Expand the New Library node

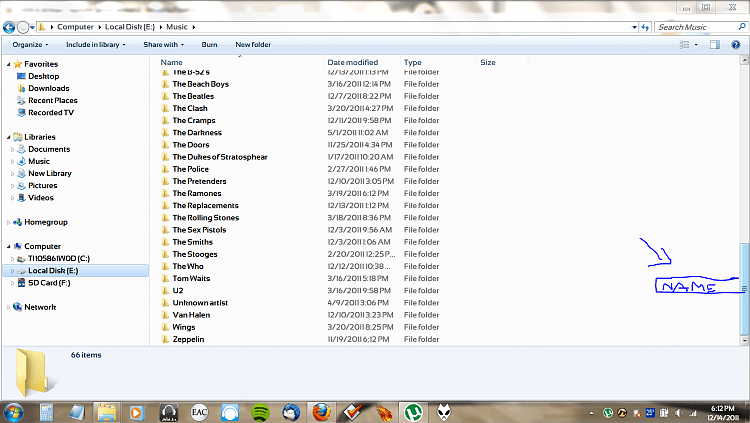[x=12, y=174]
